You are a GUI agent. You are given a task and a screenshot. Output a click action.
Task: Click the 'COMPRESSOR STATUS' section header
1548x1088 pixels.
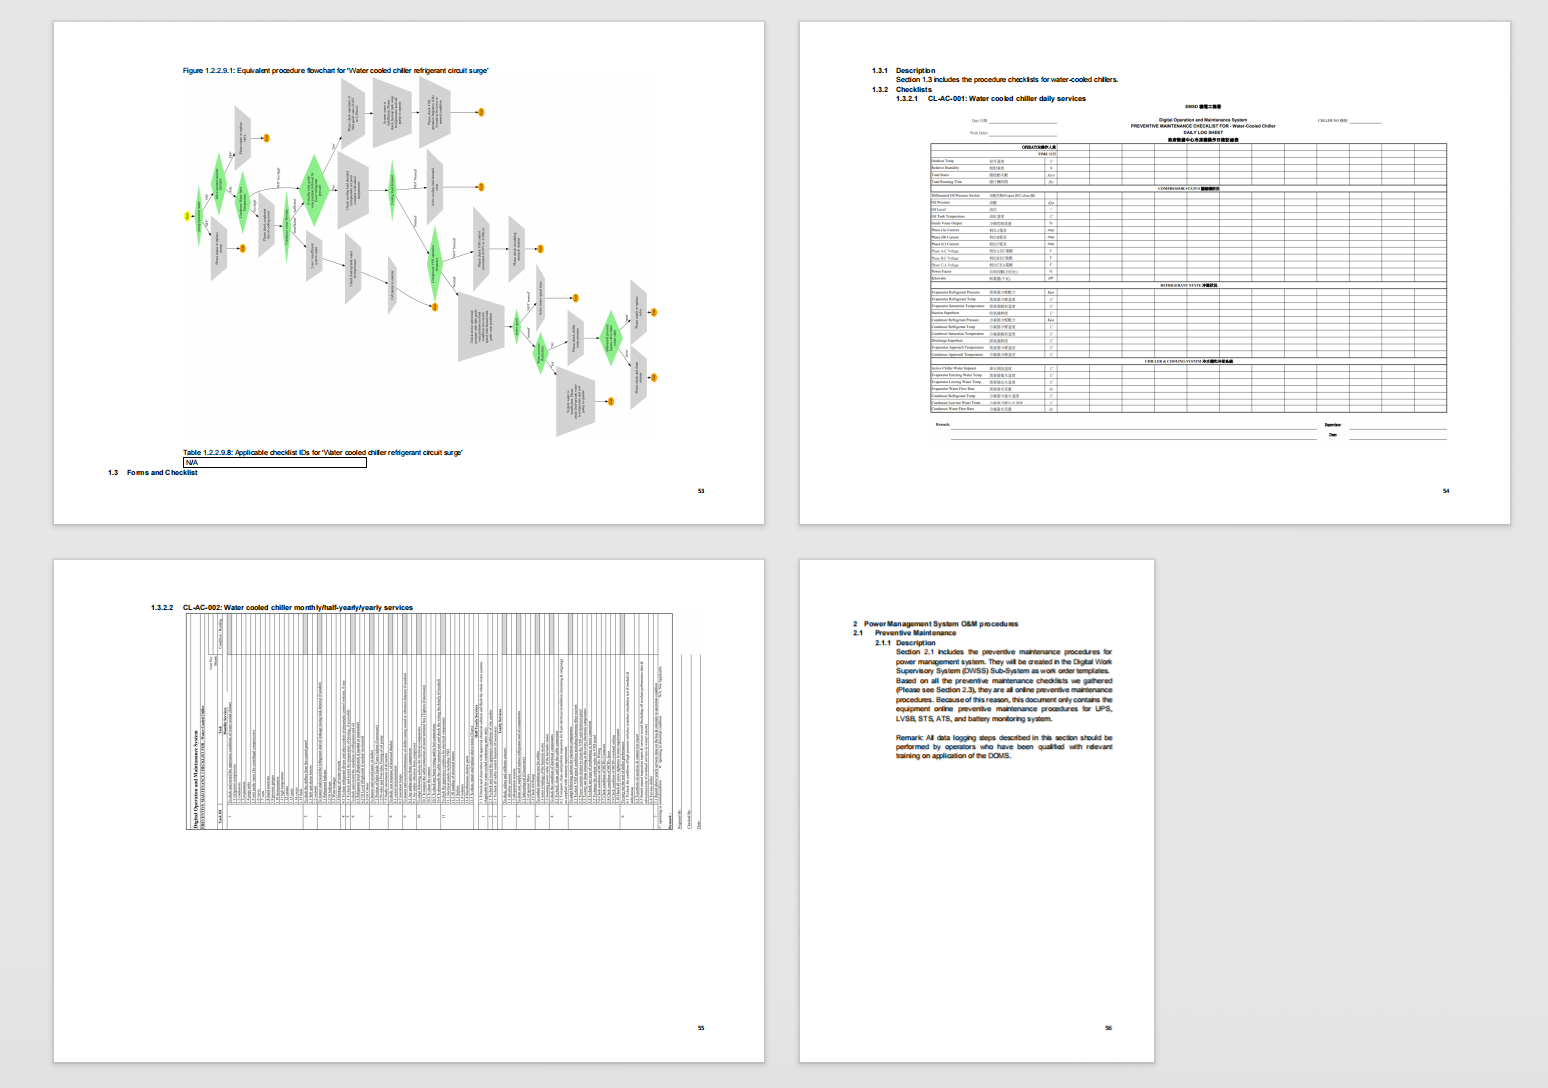coord(1188,188)
